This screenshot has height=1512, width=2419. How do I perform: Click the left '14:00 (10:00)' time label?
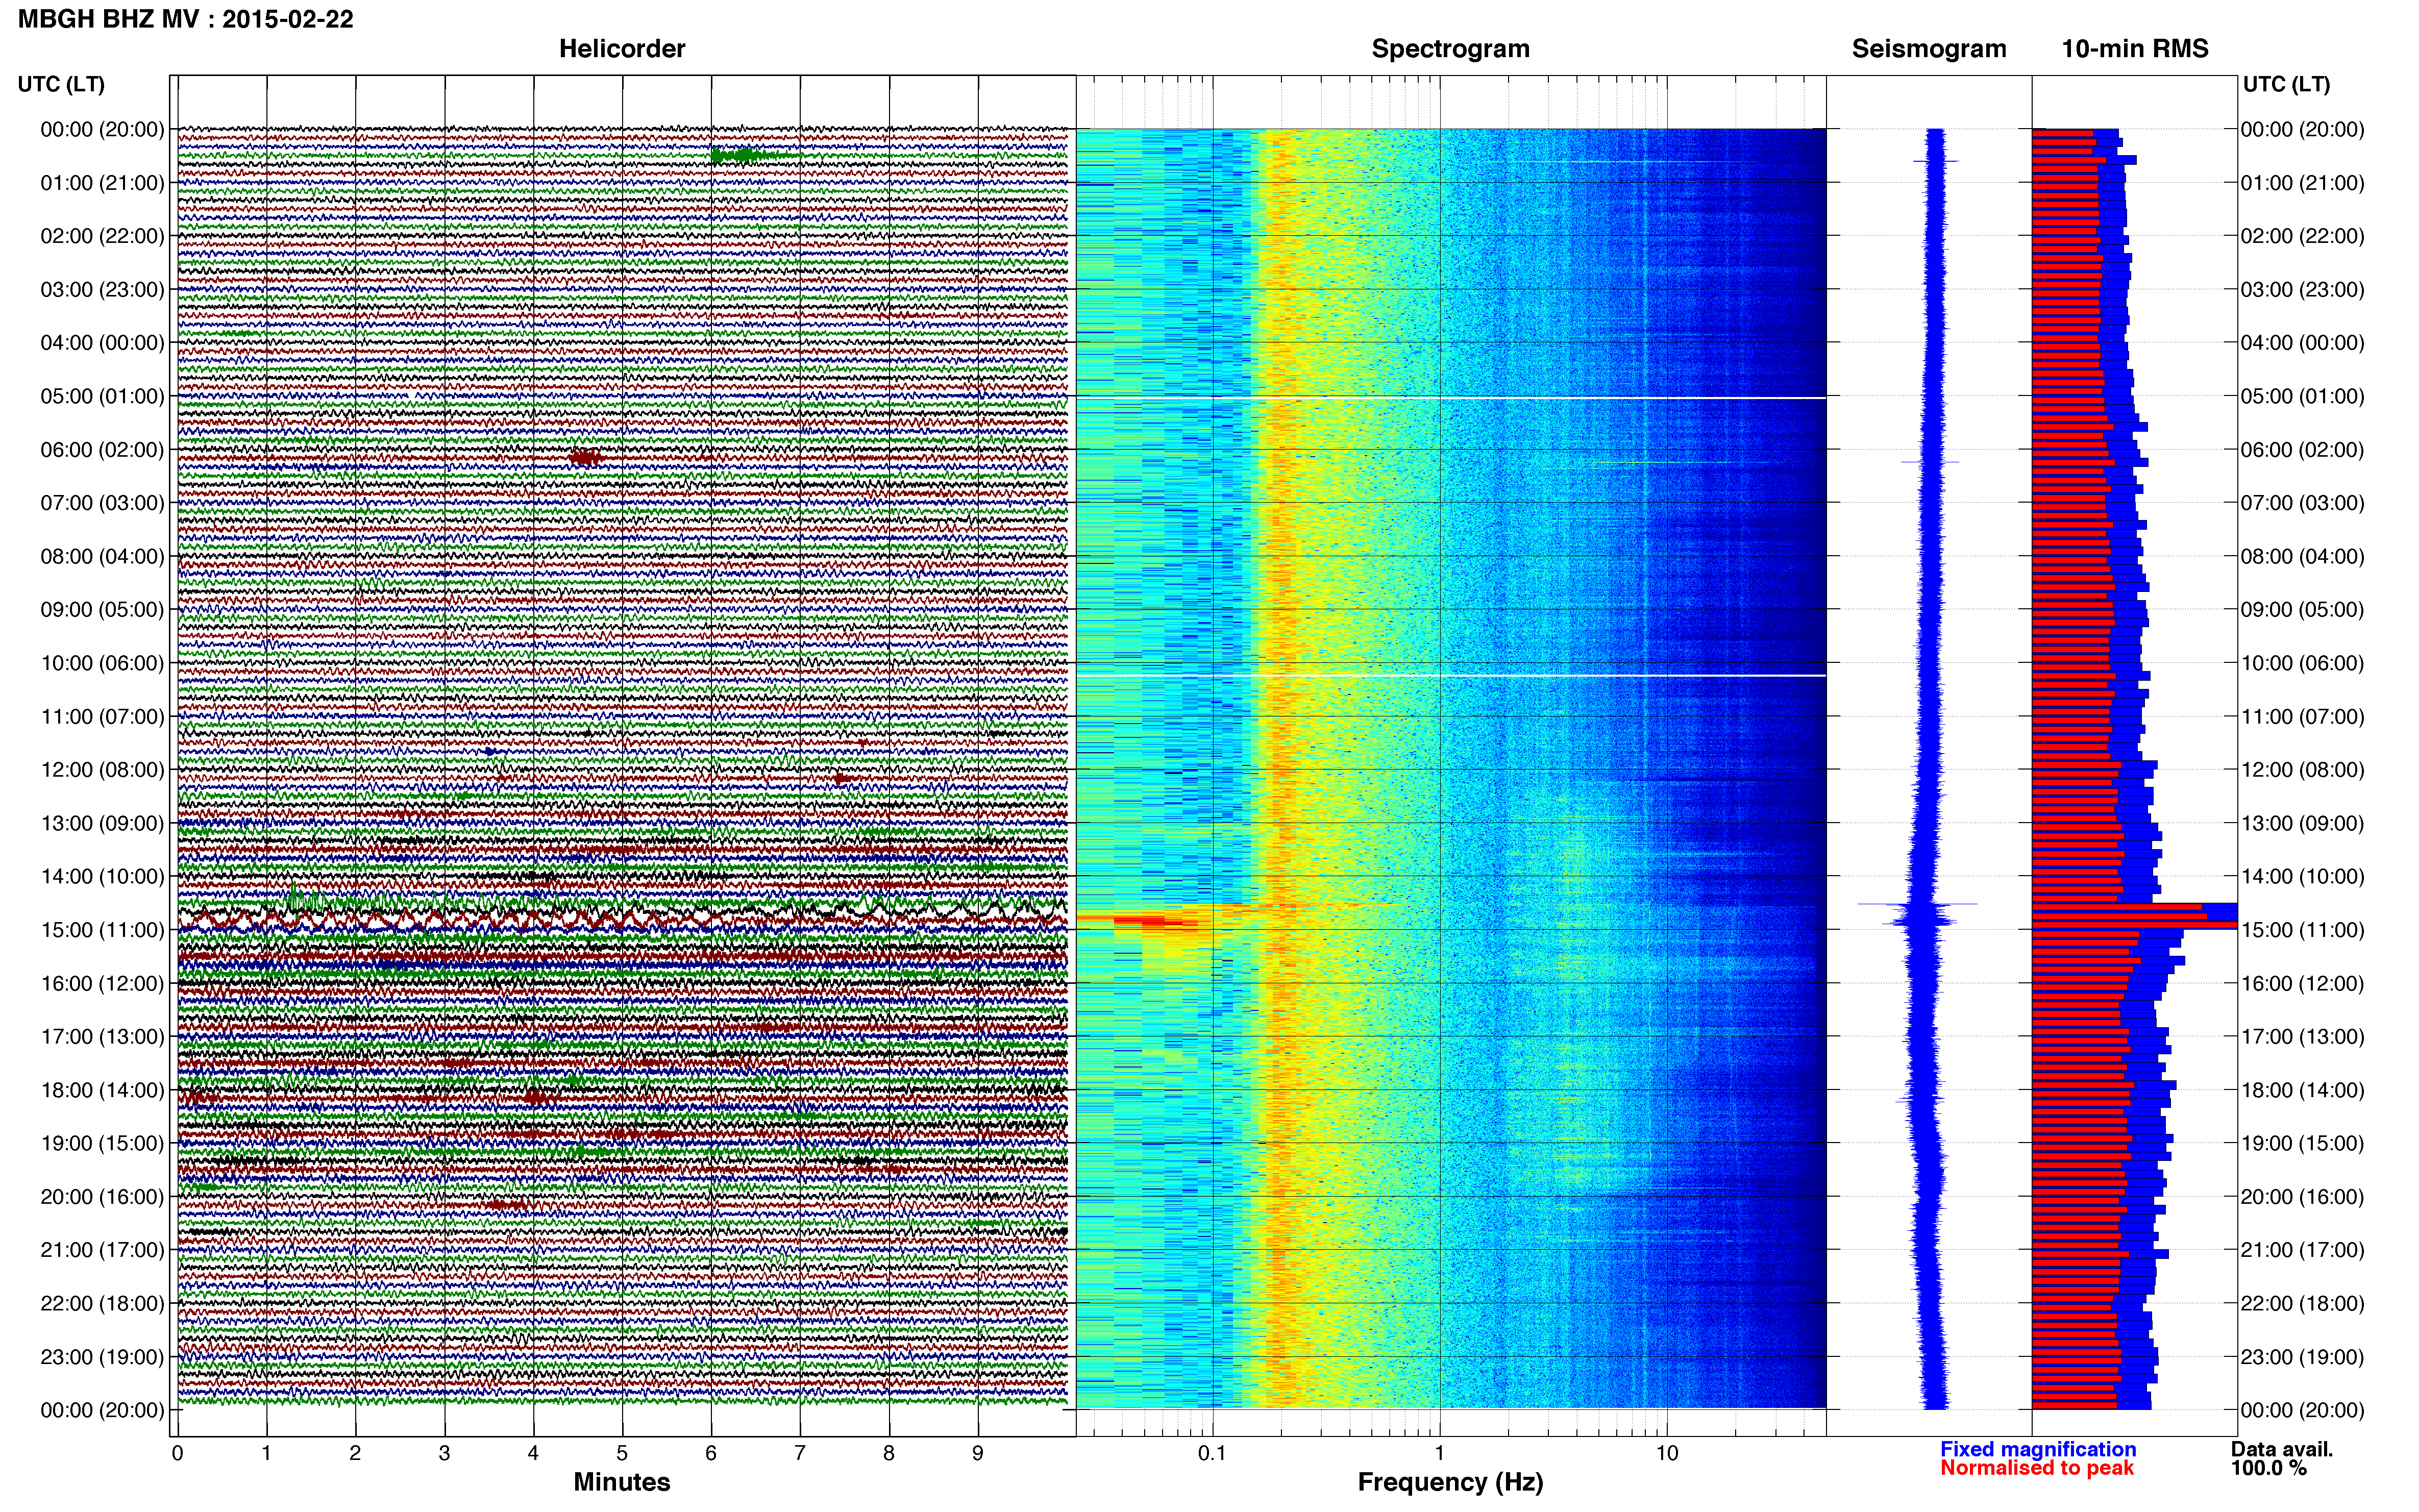[102, 877]
